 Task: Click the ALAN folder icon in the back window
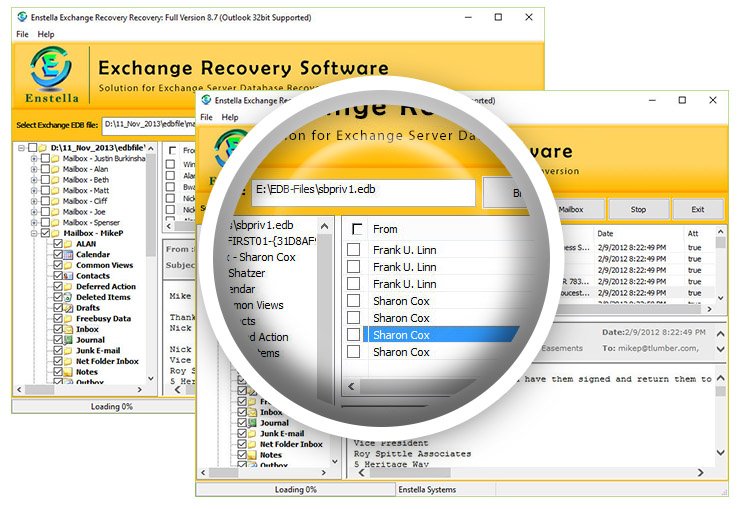[68, 244]
